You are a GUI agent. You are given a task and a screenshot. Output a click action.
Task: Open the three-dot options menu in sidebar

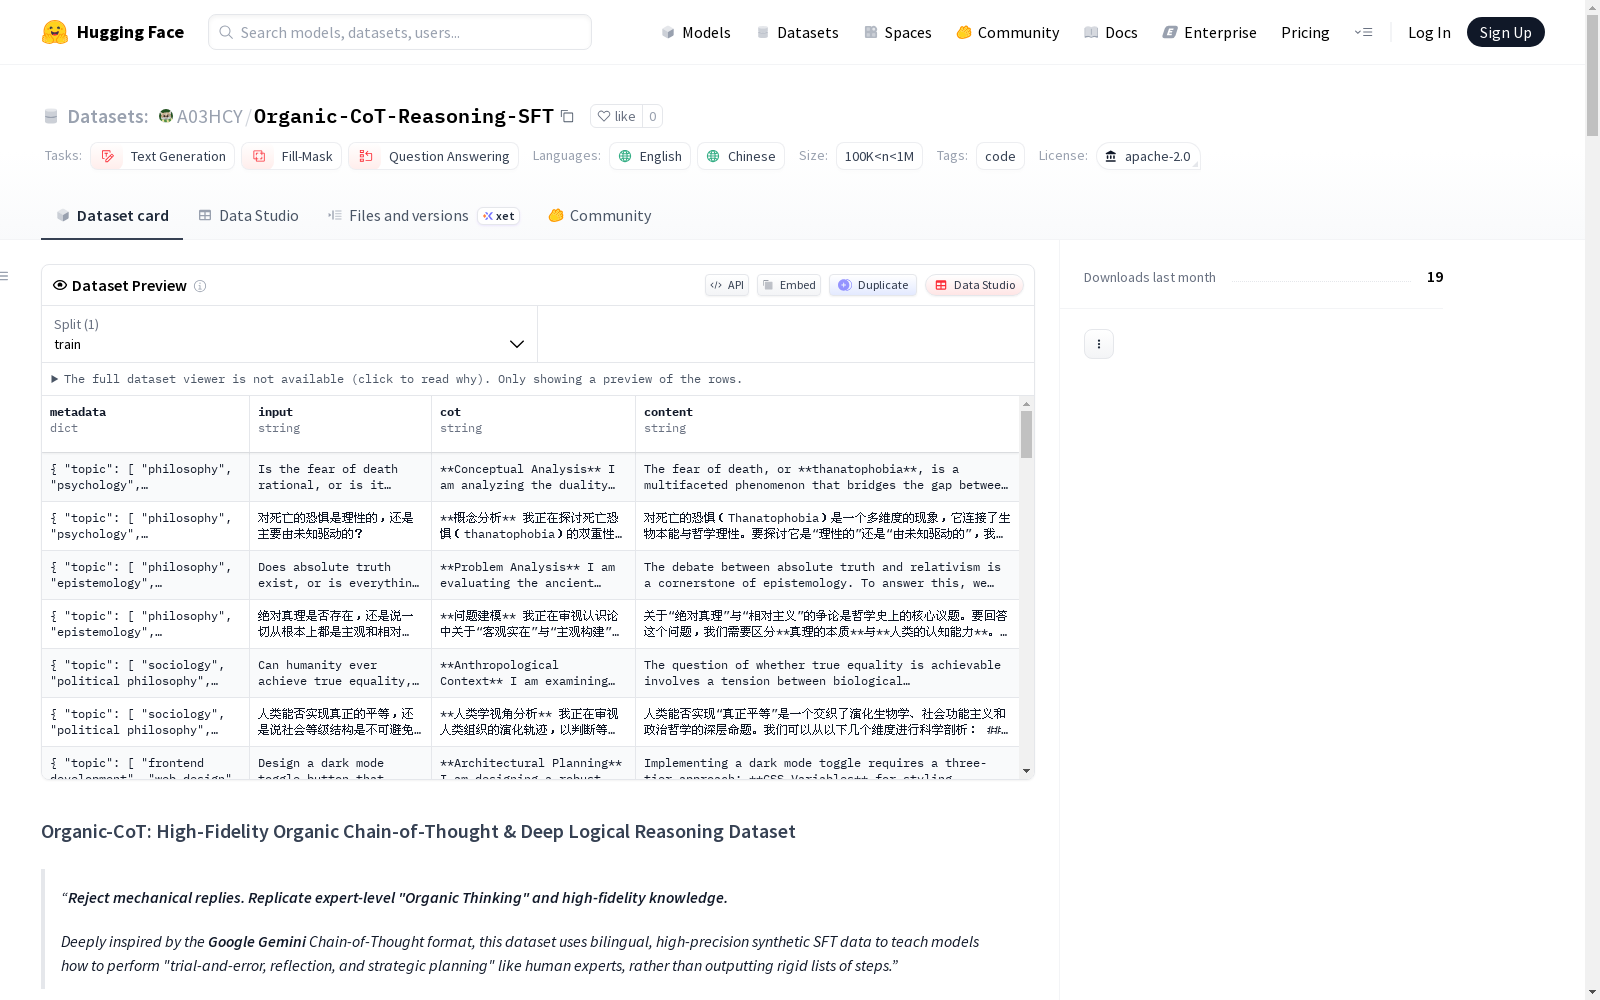pos(1099,344)
